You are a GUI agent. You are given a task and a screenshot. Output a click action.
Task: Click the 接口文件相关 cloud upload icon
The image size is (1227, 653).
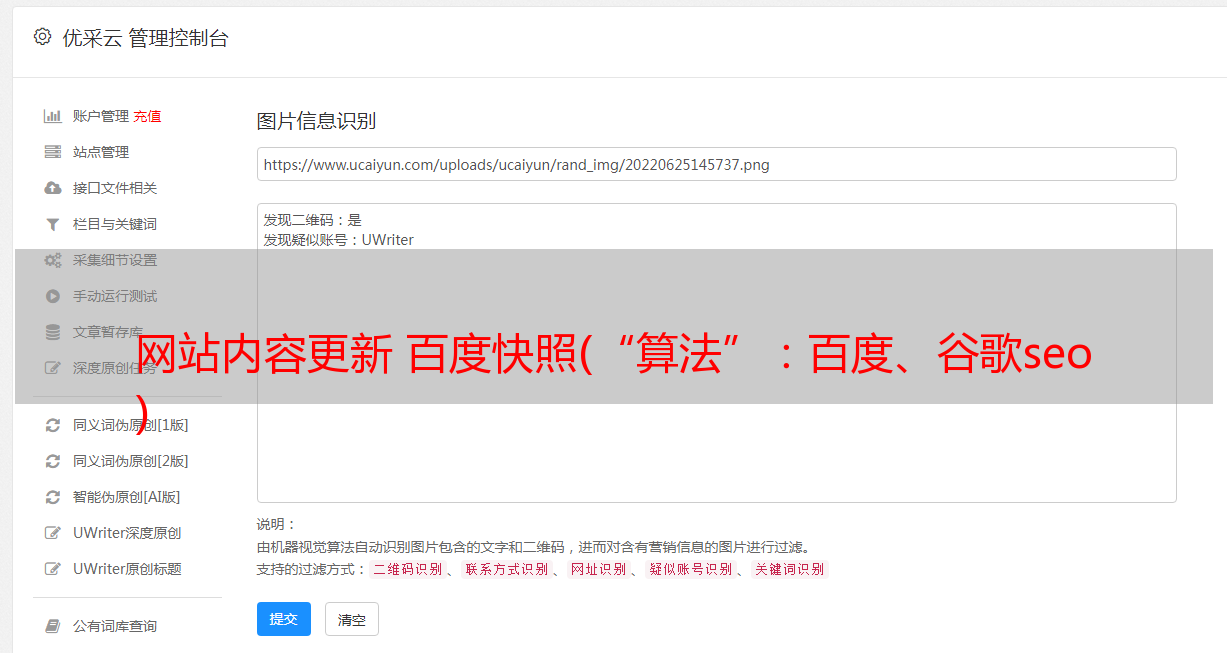(x=53, y=188)
